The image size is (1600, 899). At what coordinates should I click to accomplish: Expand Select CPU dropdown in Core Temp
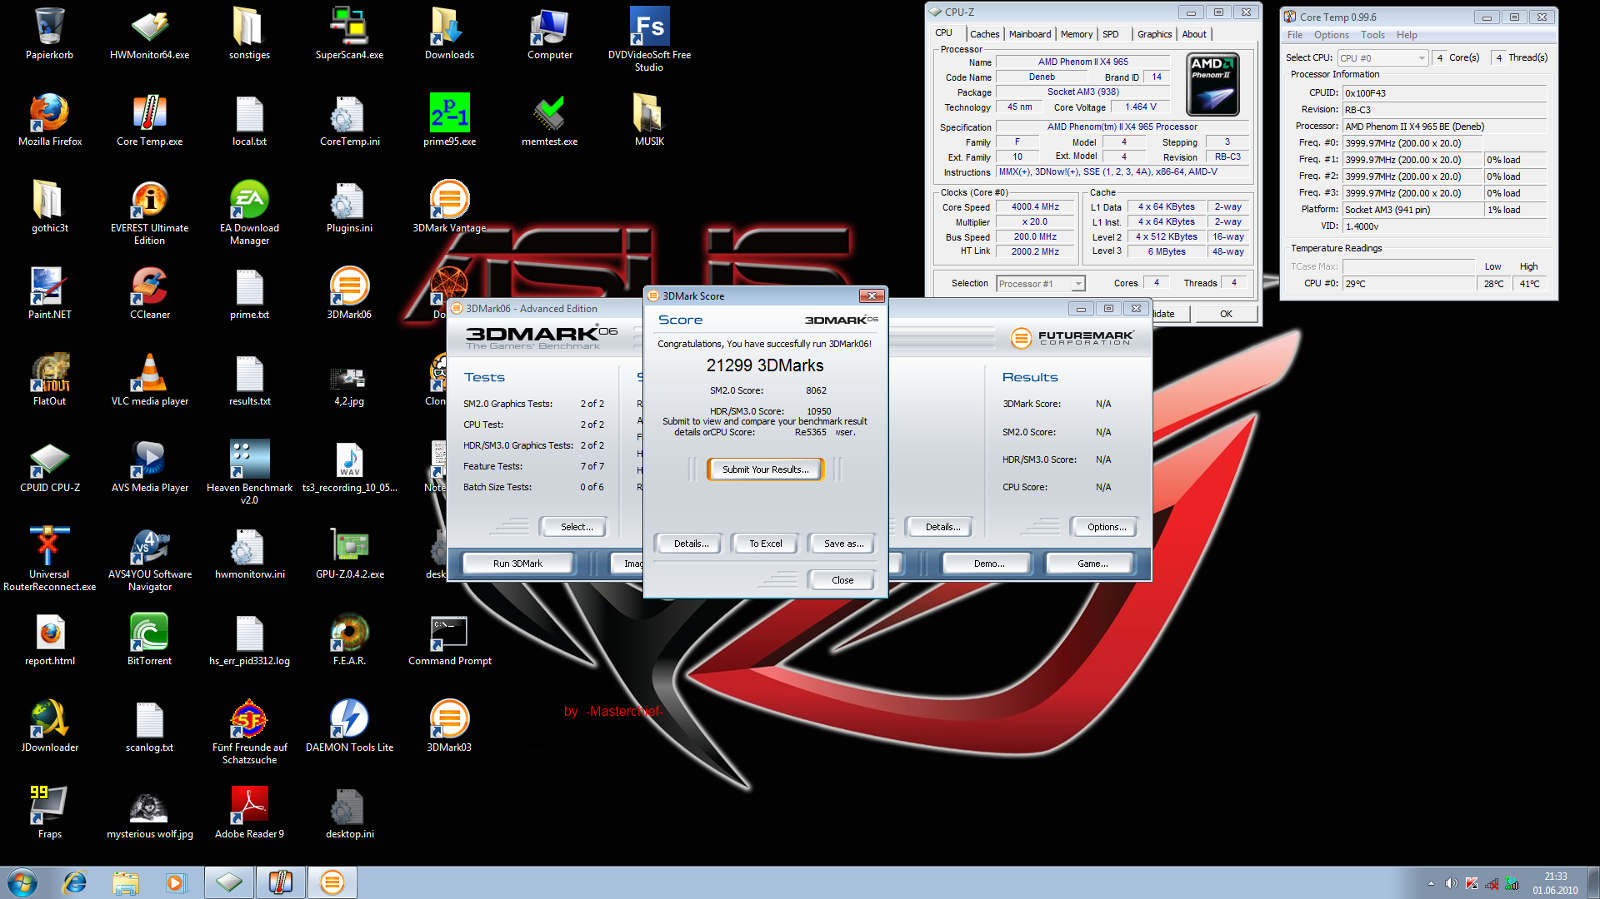[x=1383, y=58]
